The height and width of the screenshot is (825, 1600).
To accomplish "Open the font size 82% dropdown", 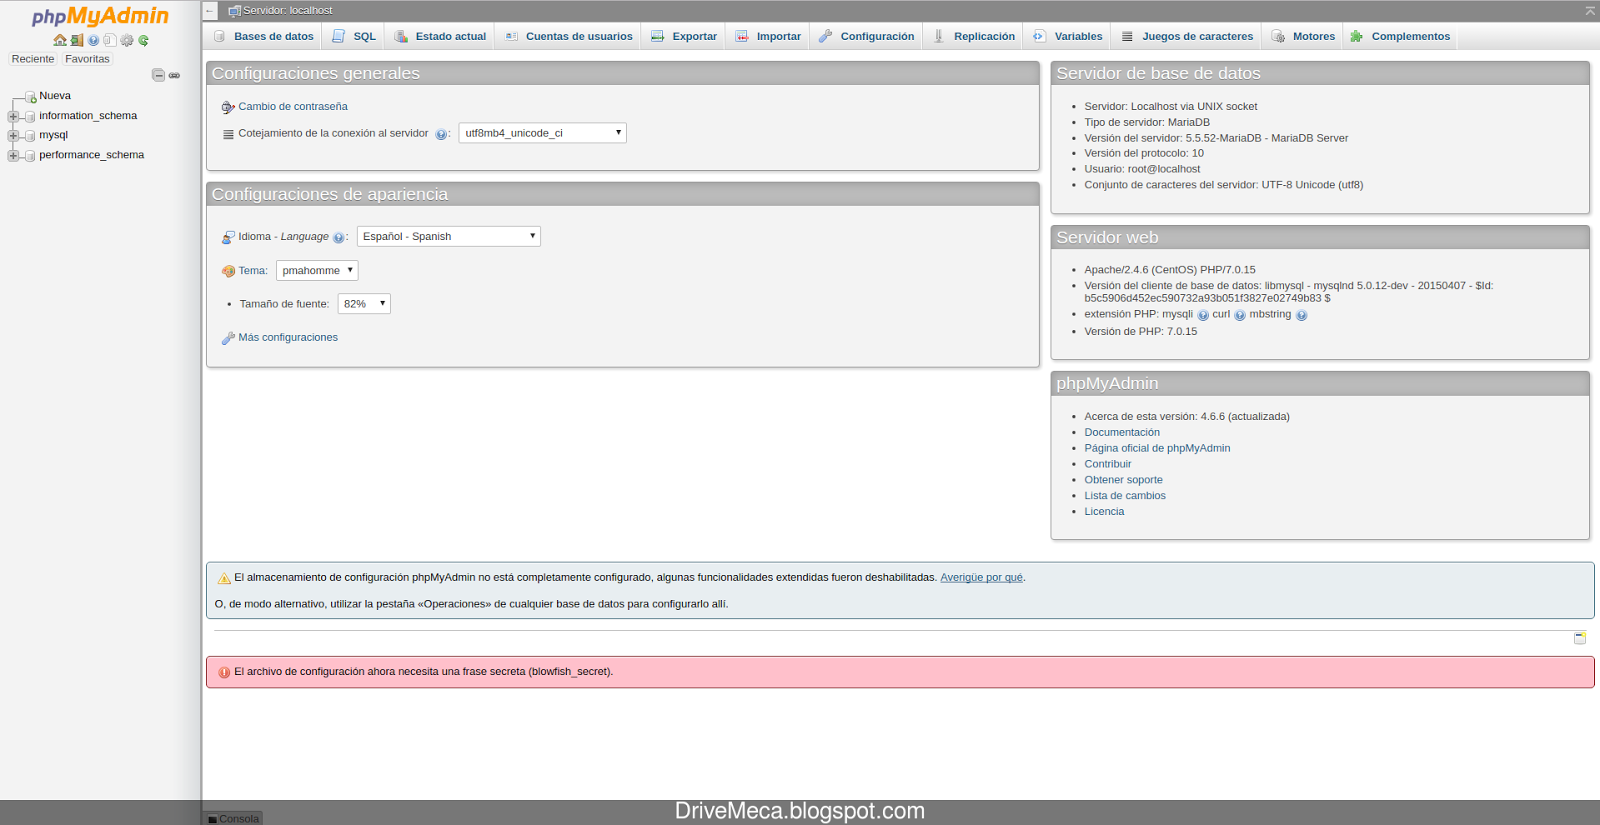I will coord(364,304).
